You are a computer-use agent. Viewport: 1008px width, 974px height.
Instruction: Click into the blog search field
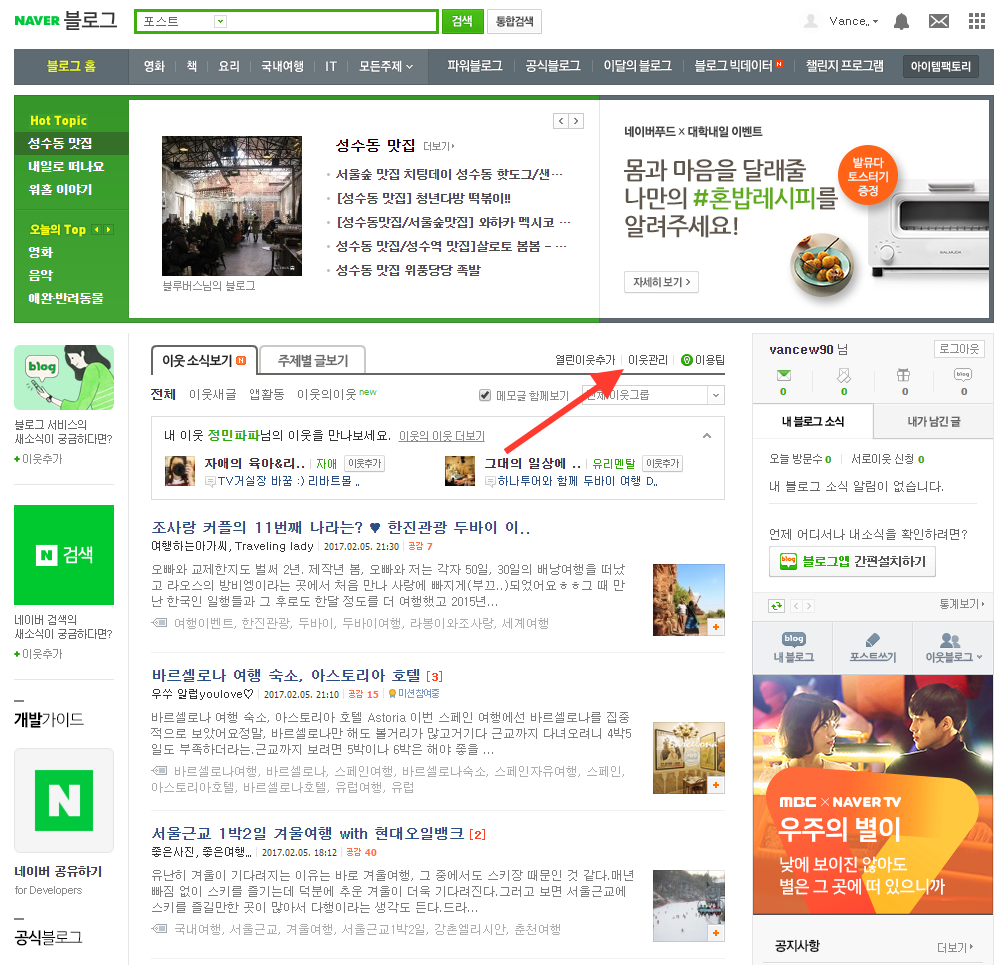pyautogui.click(x=332, y=21)
